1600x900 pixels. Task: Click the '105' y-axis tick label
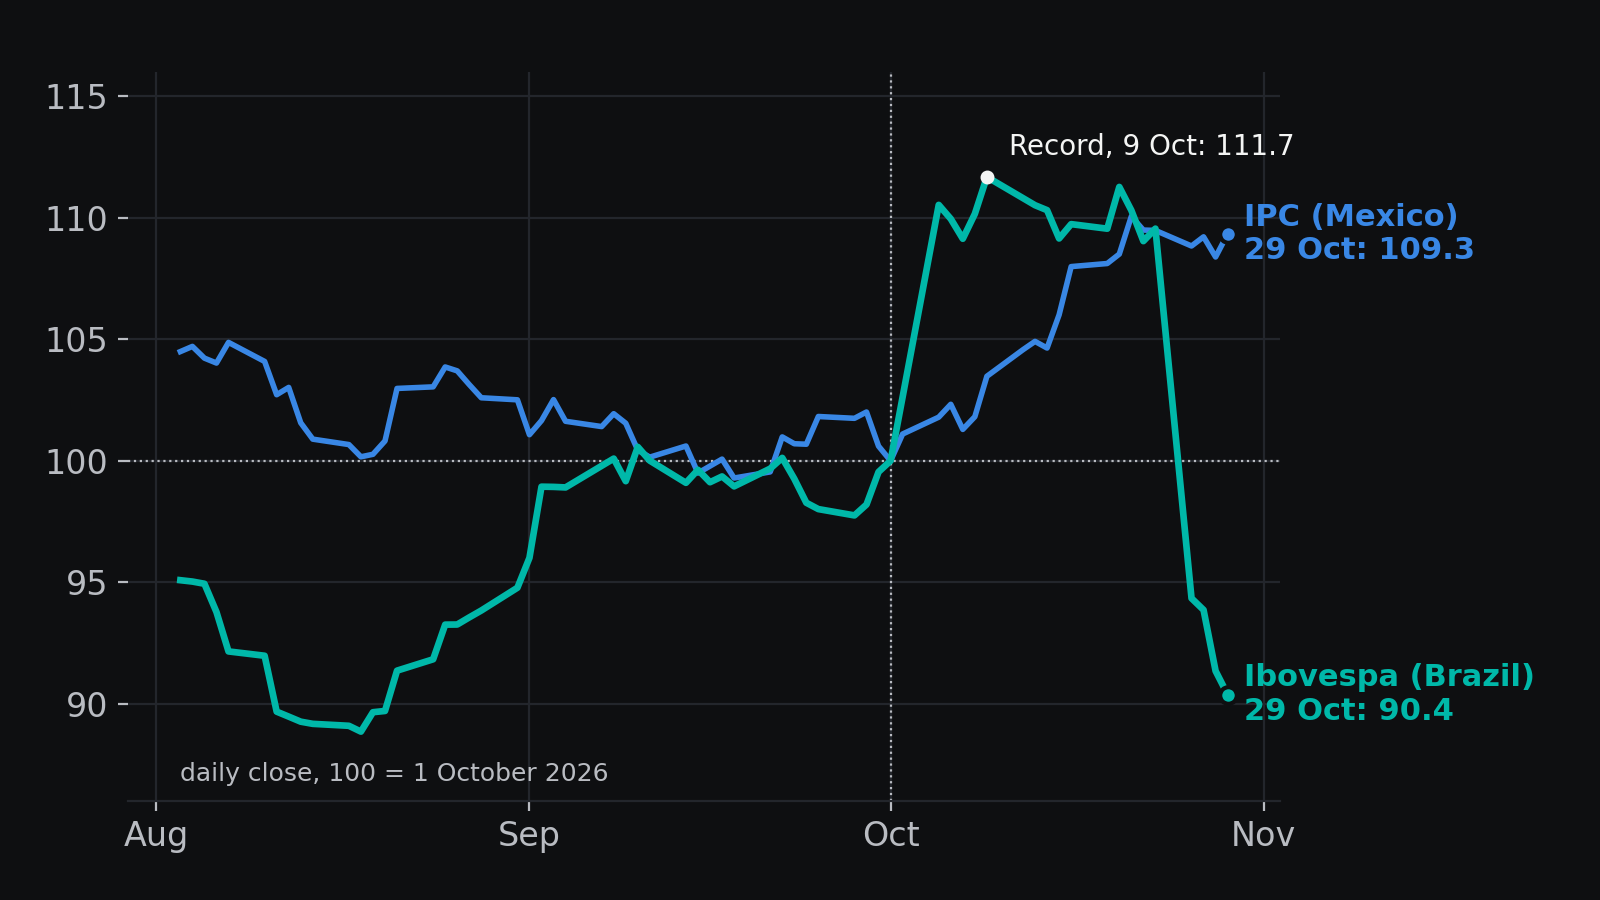click(x=76, y=341)
